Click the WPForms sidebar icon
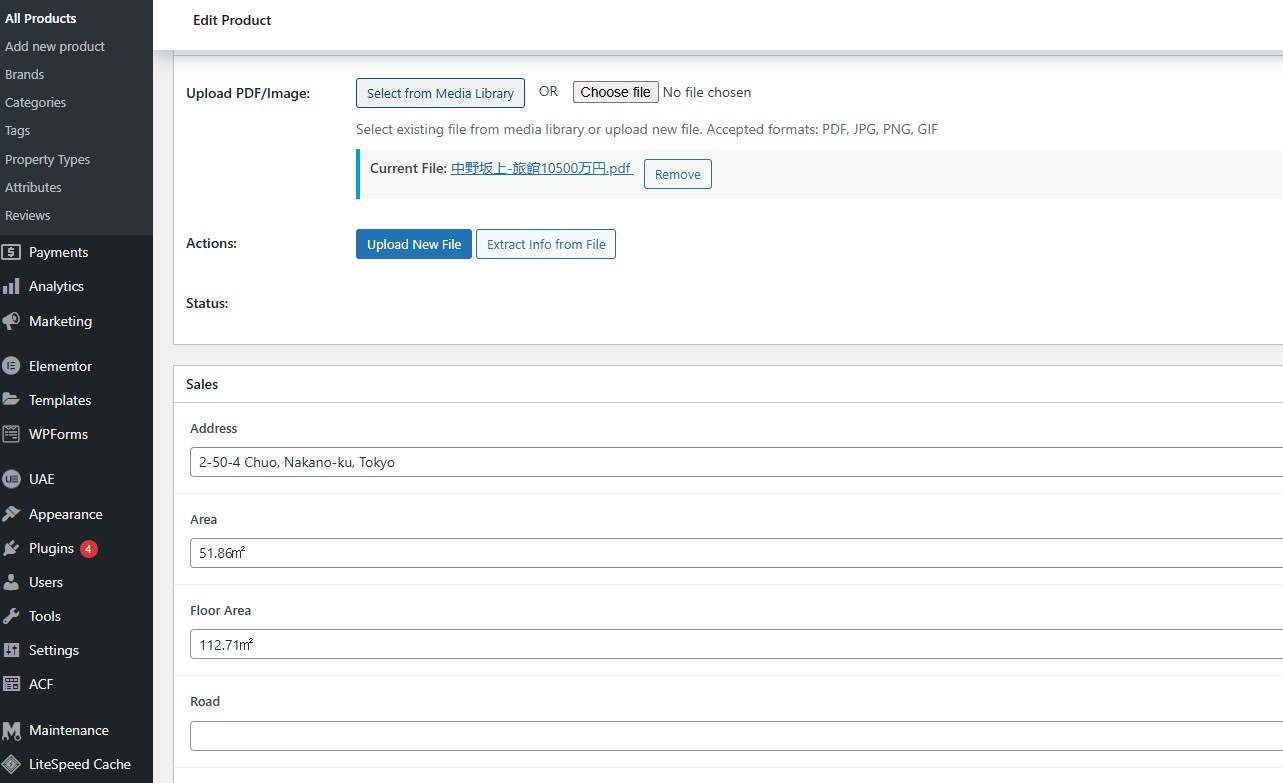The height and width of the screenshot is (783, 1283). [x=11, y=434]
